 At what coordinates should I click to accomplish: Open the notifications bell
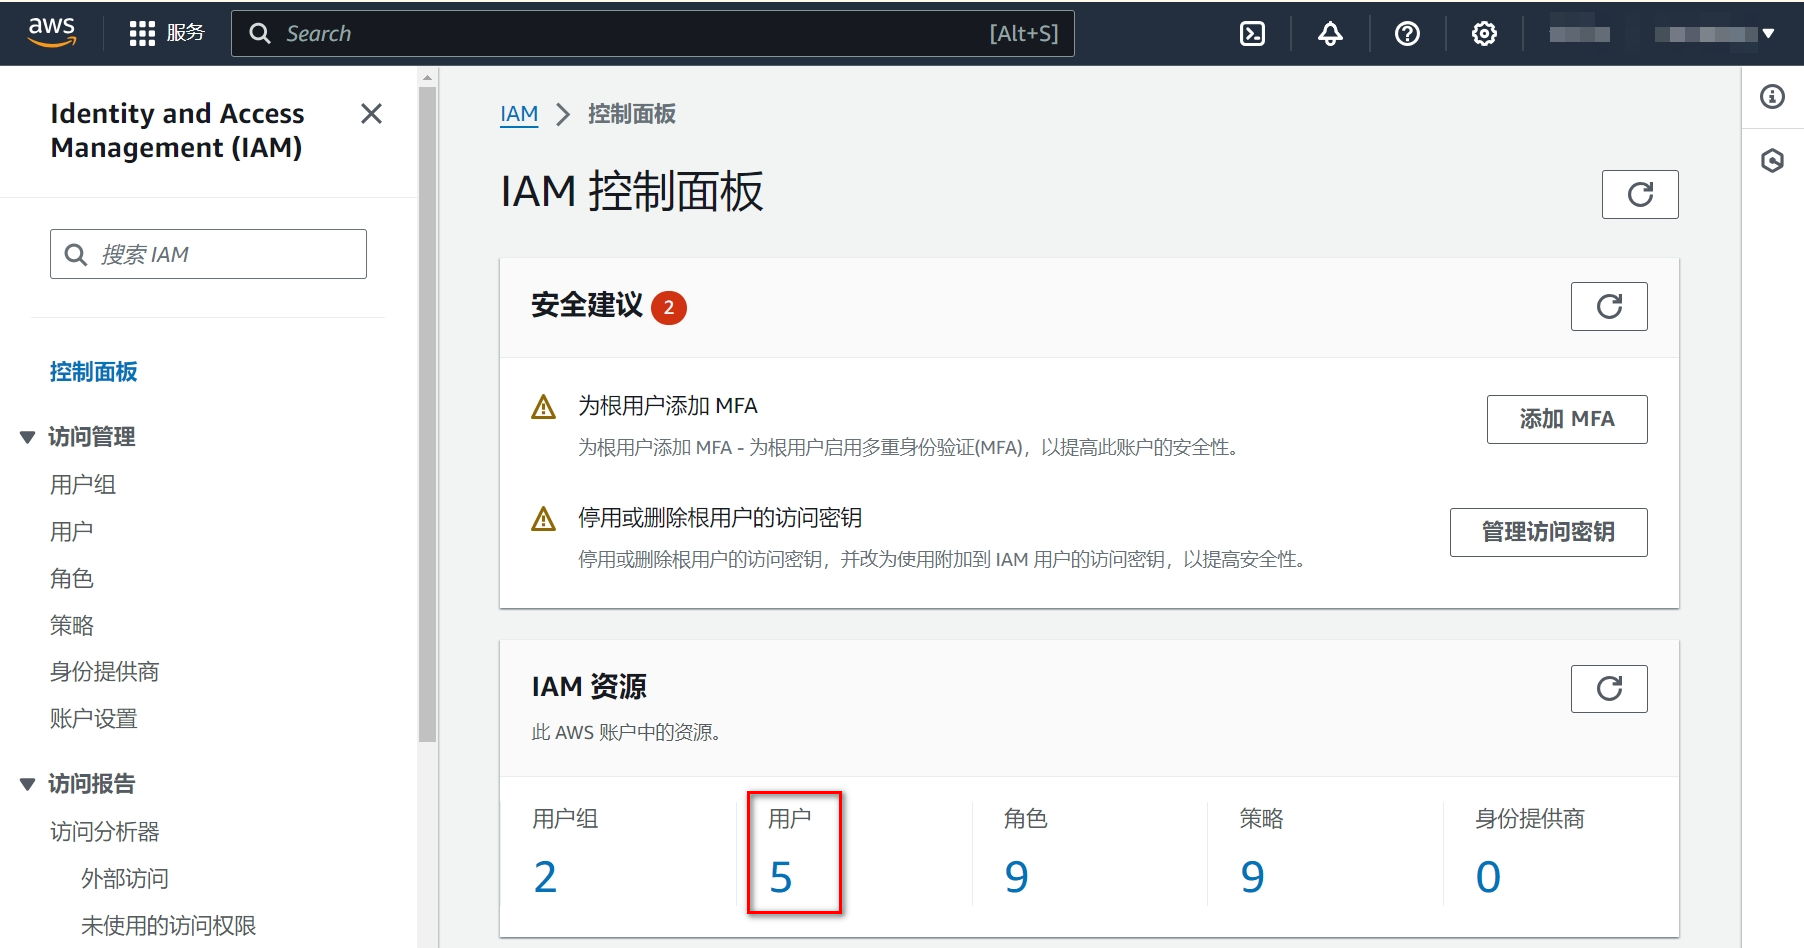pyautogui.click(x=1330, y=34)
